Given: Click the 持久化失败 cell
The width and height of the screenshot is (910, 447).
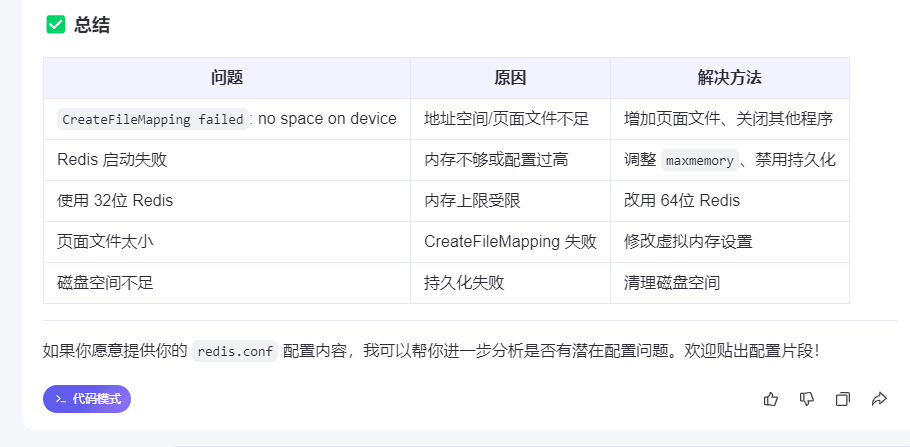Looking at the screenshot, I should coord(510,283).
